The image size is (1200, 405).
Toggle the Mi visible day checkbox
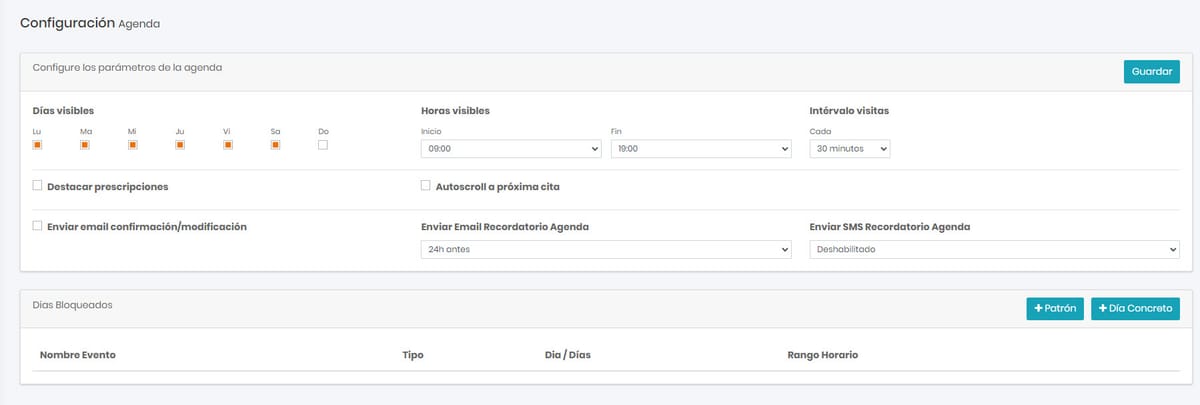coord(132,145)
